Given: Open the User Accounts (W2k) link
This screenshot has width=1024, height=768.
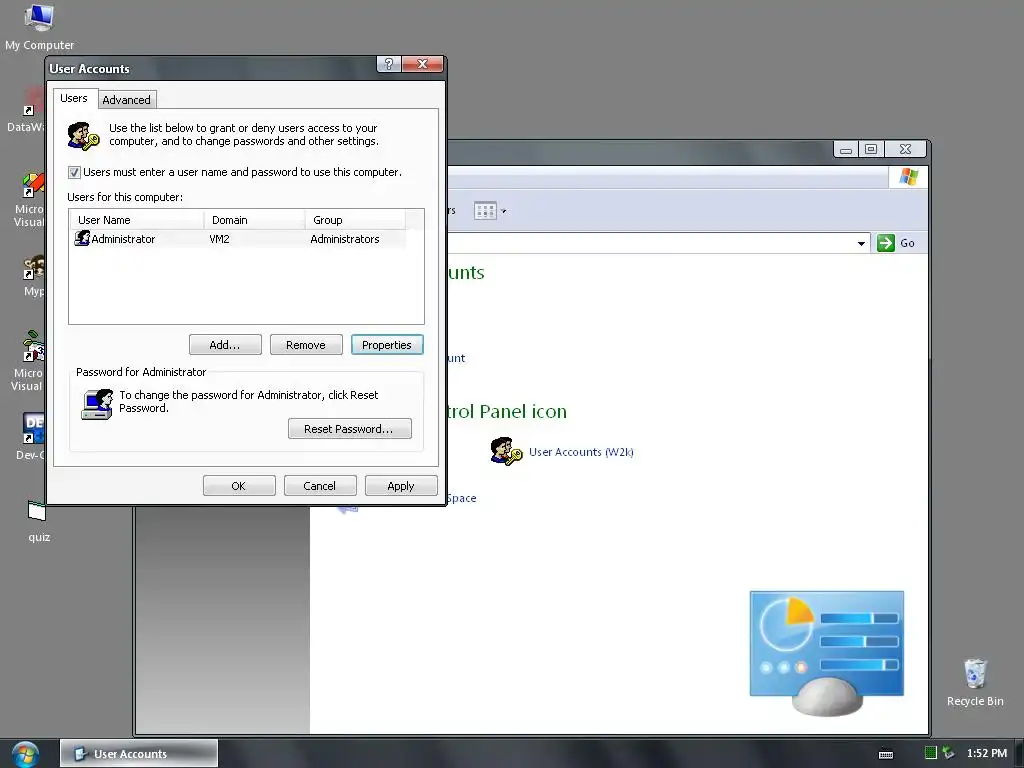Looking at the screenshot, I should coord(581,452).
